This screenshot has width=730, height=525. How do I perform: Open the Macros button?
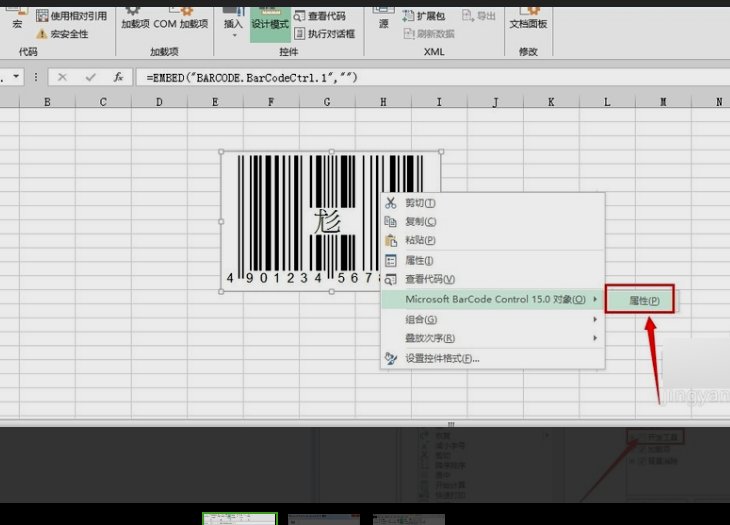click(x=17, y=19)
